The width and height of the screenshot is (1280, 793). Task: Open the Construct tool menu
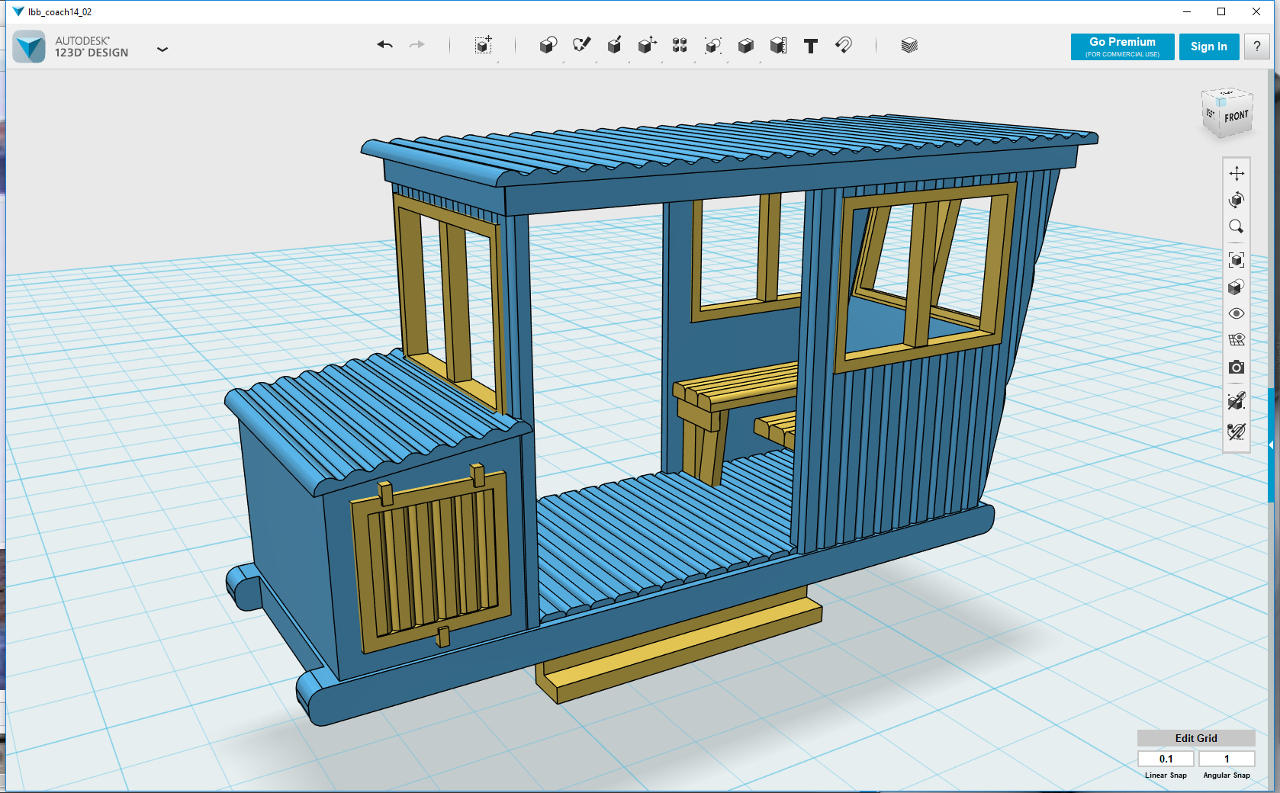click(x=614, y=45)
